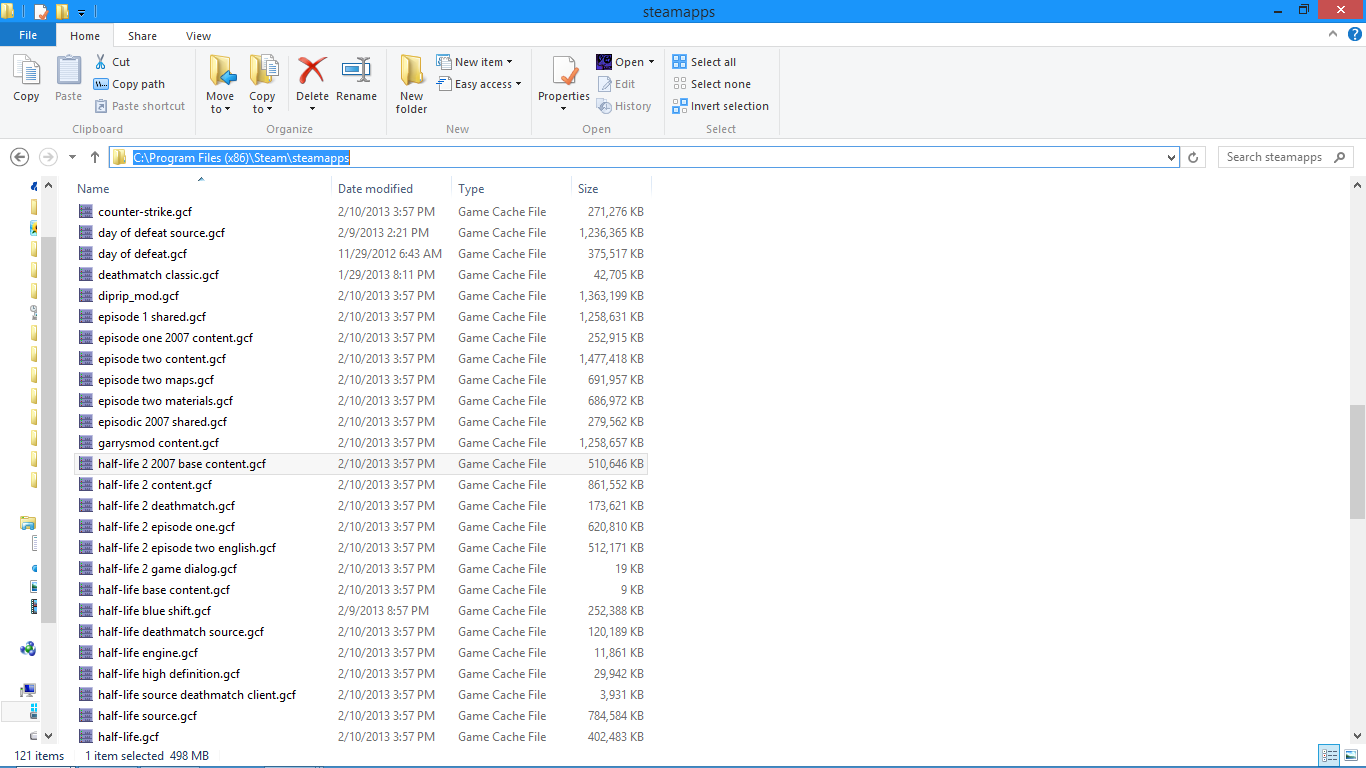Expand the Easy access menu
This screenshot has width=1366, height=768.
point(480,84)
